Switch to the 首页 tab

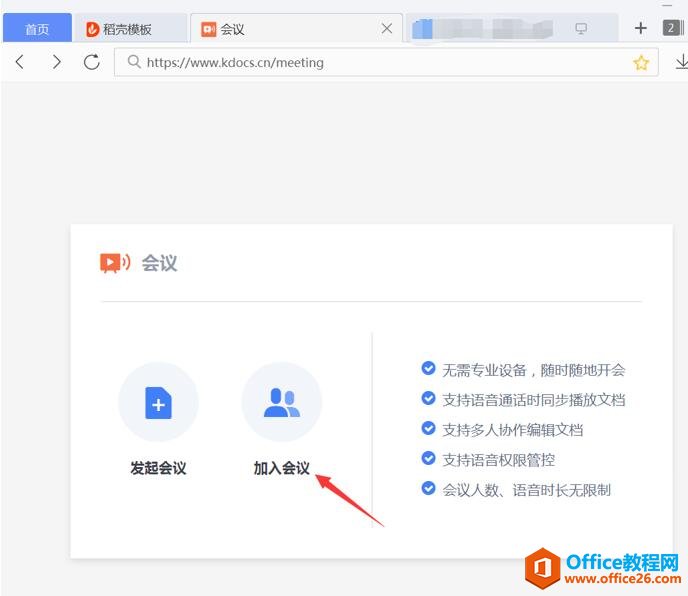pyautogui.click(x=37, y=29)
